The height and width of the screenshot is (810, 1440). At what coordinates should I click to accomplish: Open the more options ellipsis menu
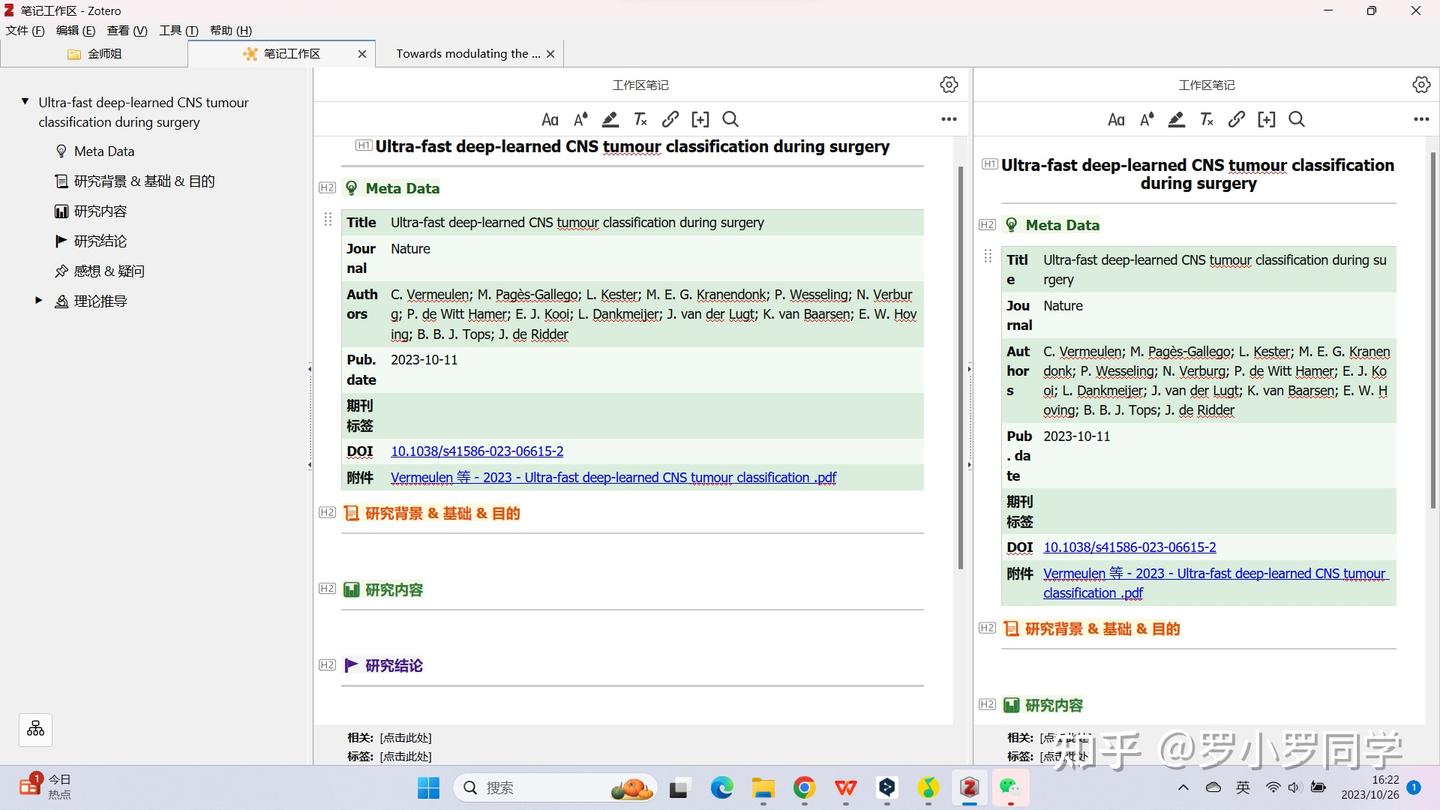coord(948,119)
